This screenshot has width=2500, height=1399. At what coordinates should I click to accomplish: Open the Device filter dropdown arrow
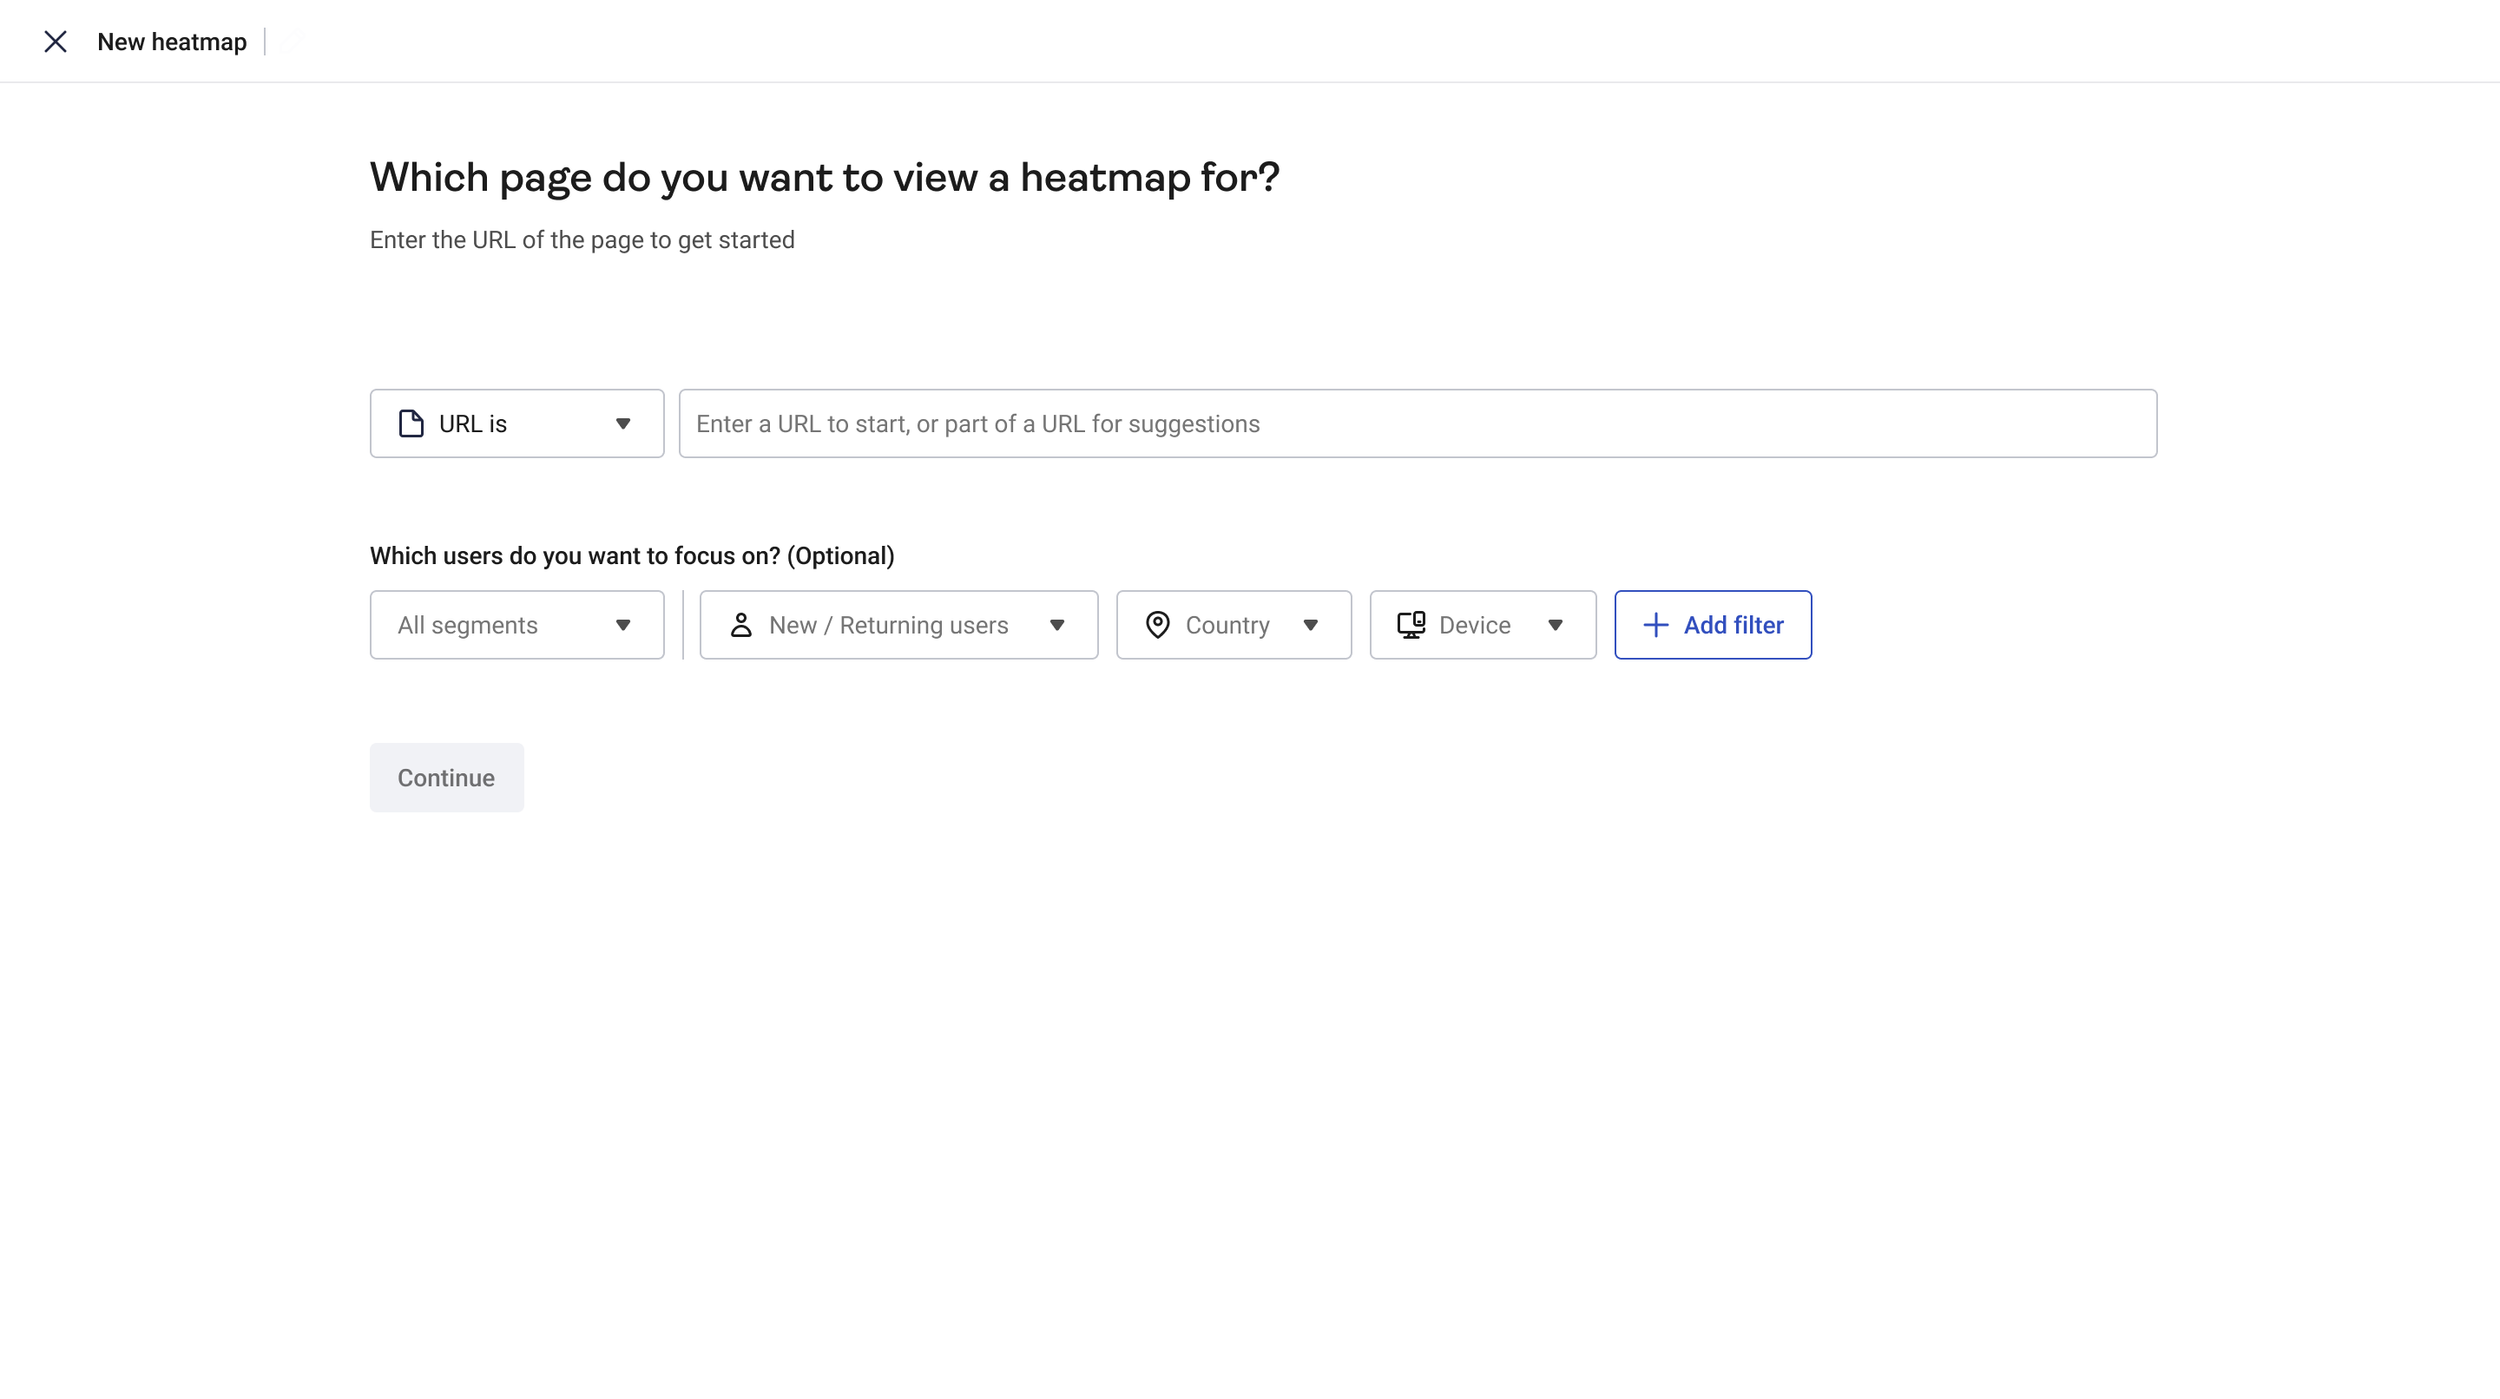click(1555, 625)
